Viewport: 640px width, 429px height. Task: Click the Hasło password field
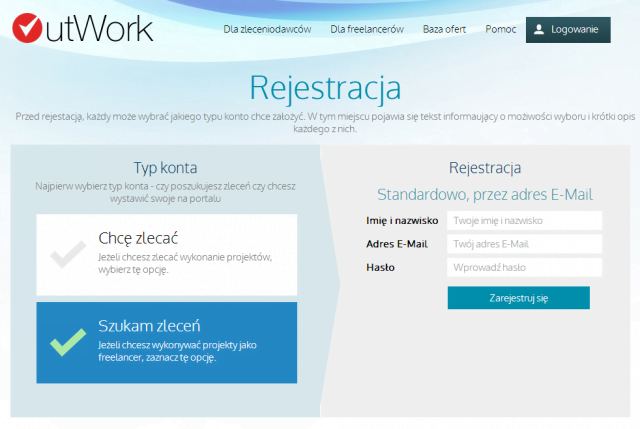point(524,268)
